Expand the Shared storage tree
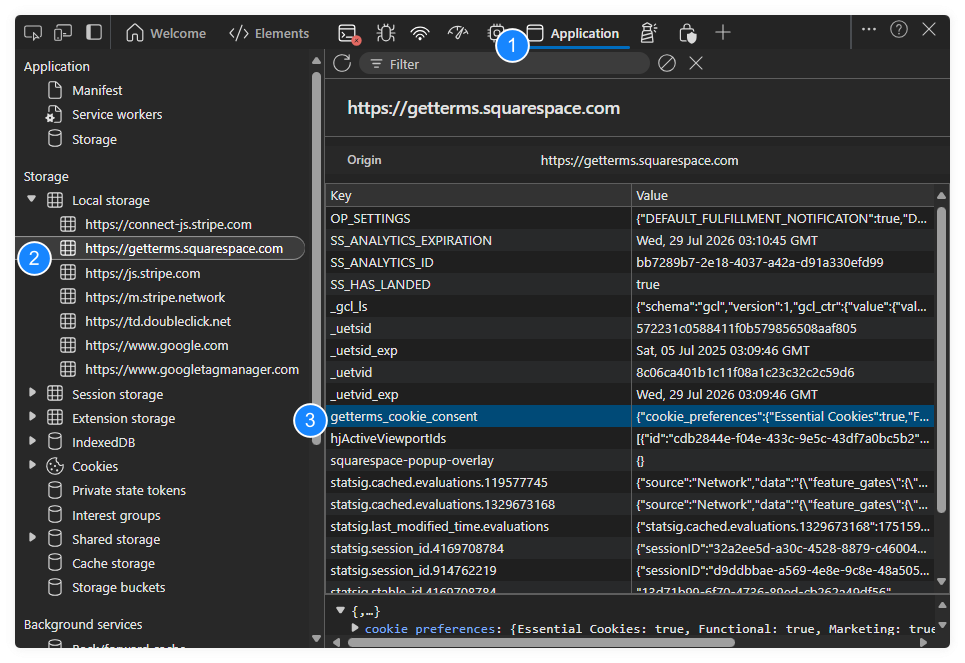965x663 pixels. point(32,537)
